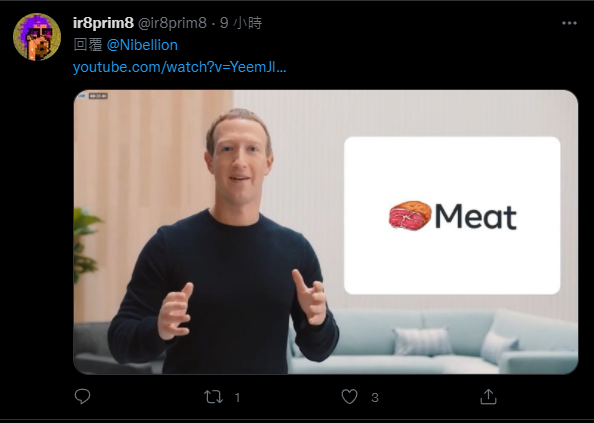Retweet this post with the arrows icon
The image size is (594, 423).
(213, 397)
